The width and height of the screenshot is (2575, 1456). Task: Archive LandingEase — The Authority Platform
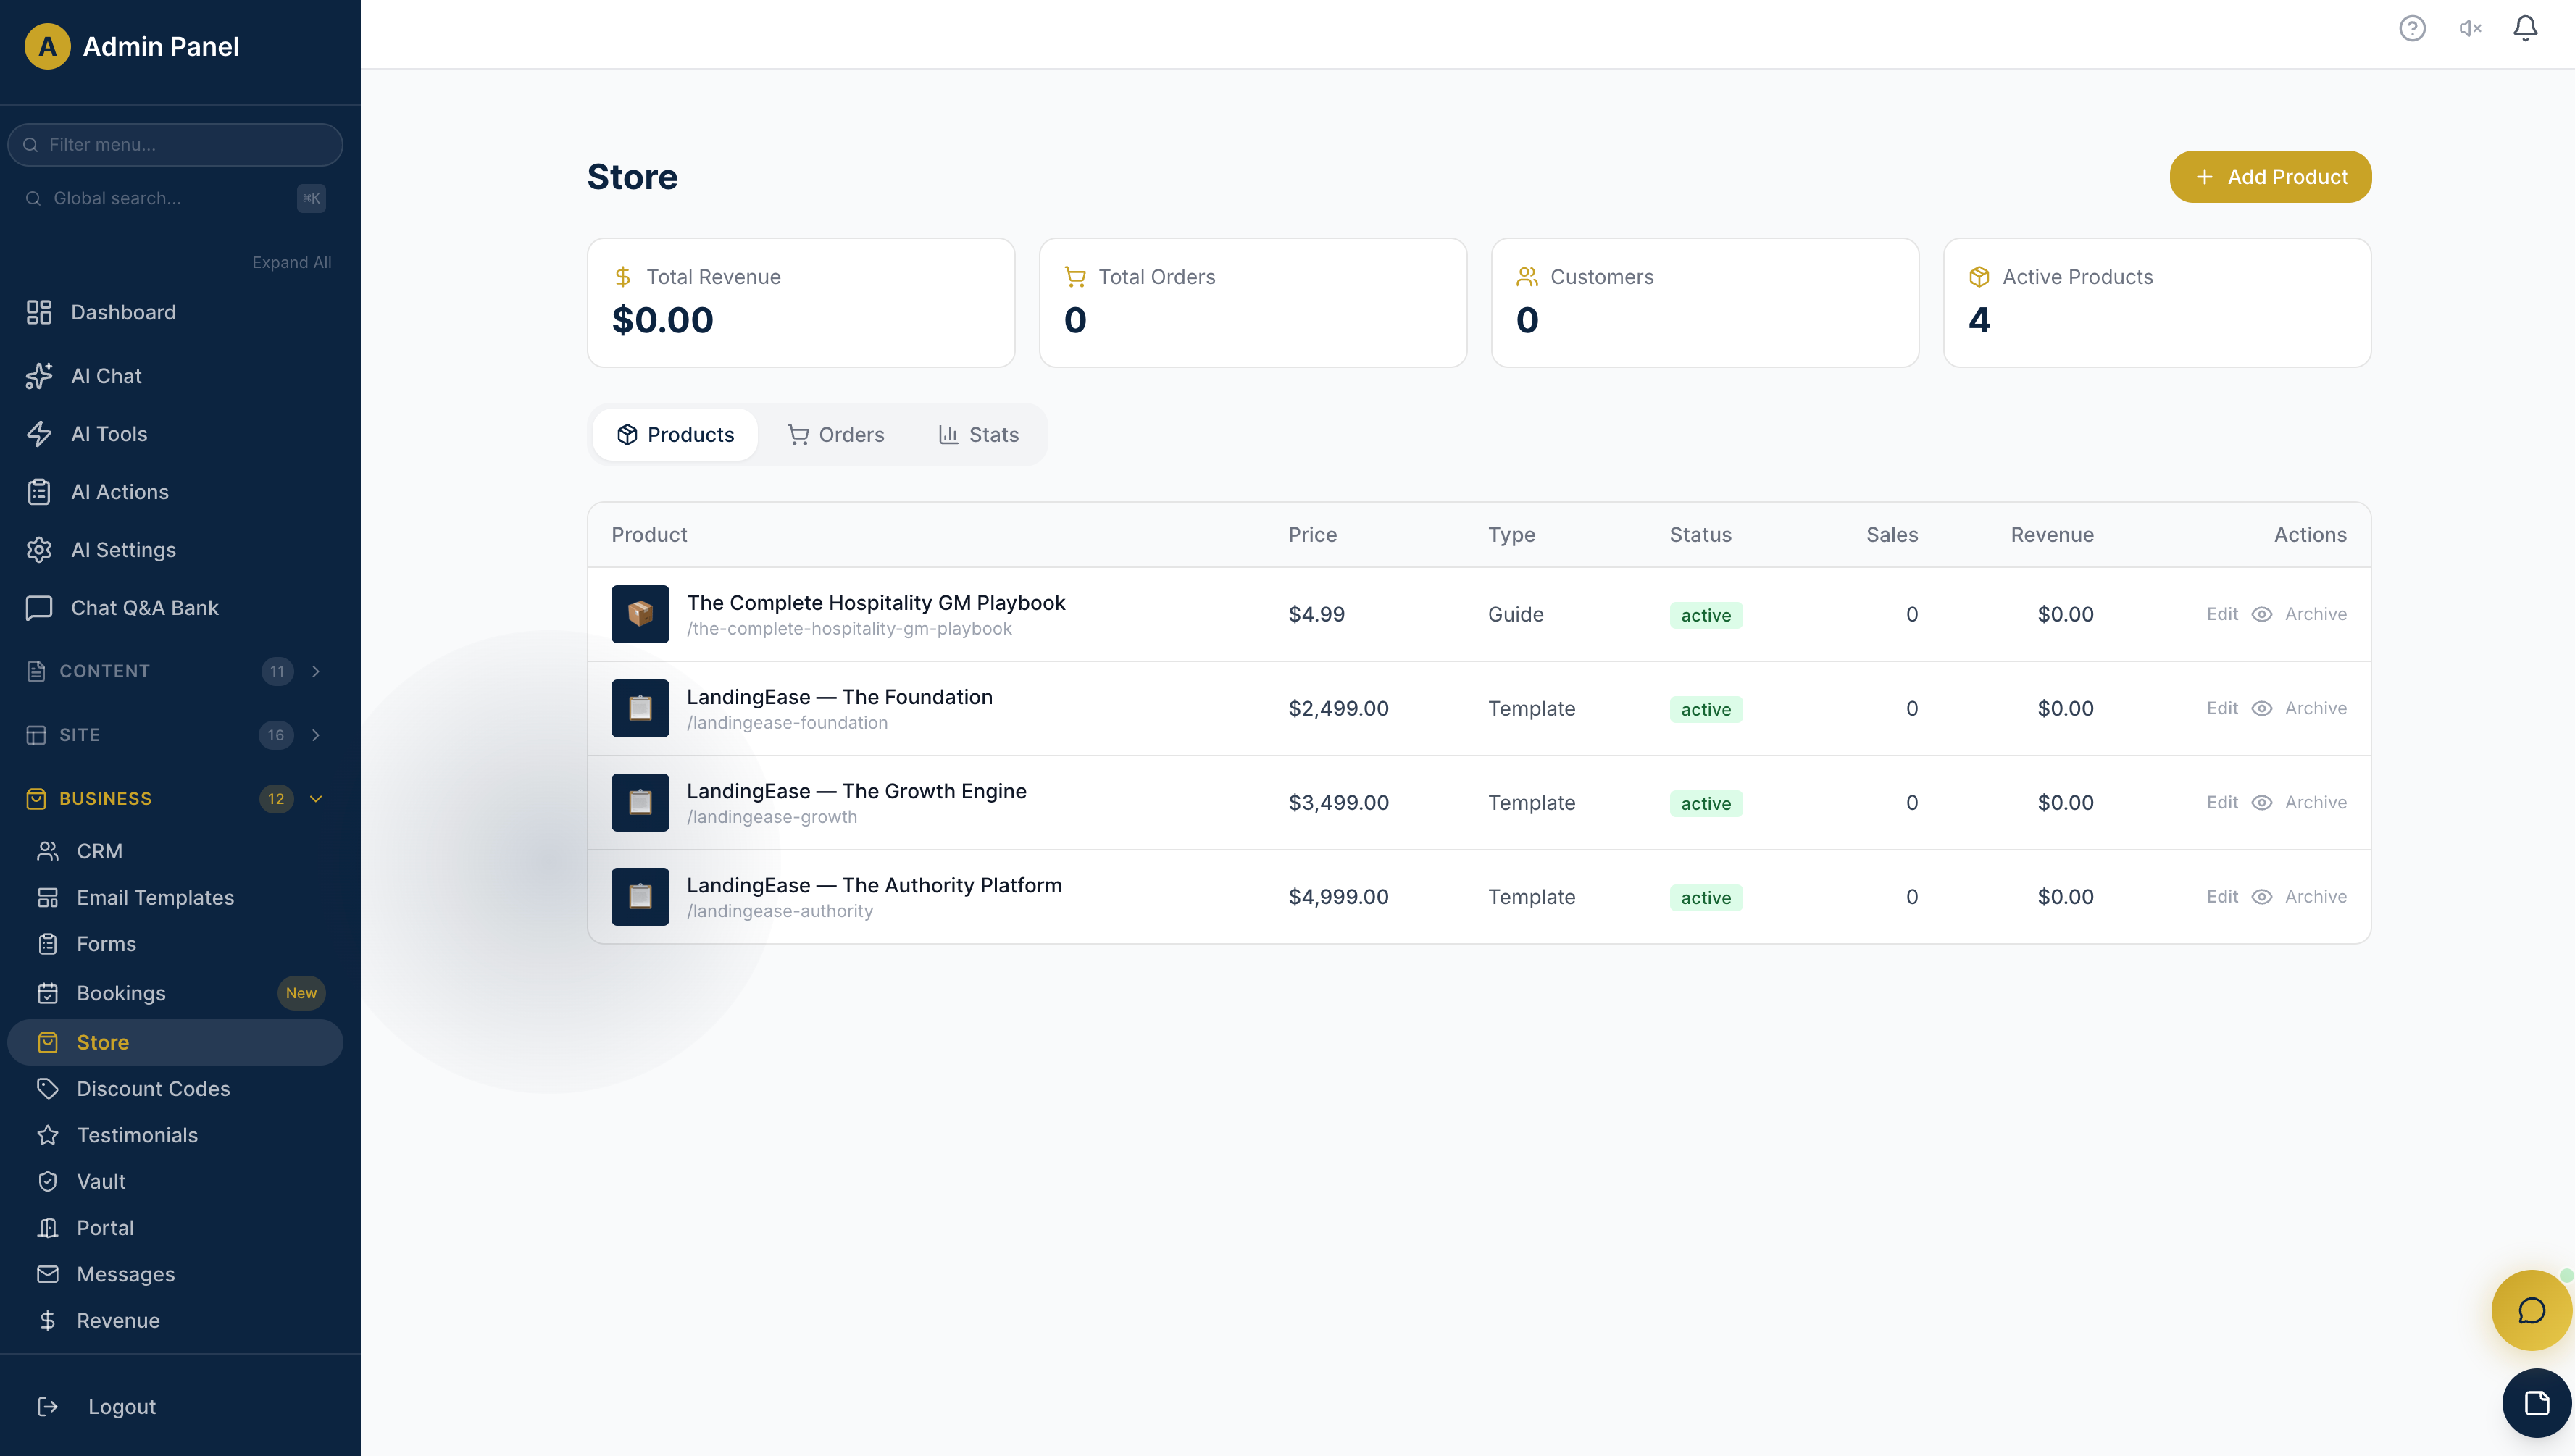pos(2316,896)
